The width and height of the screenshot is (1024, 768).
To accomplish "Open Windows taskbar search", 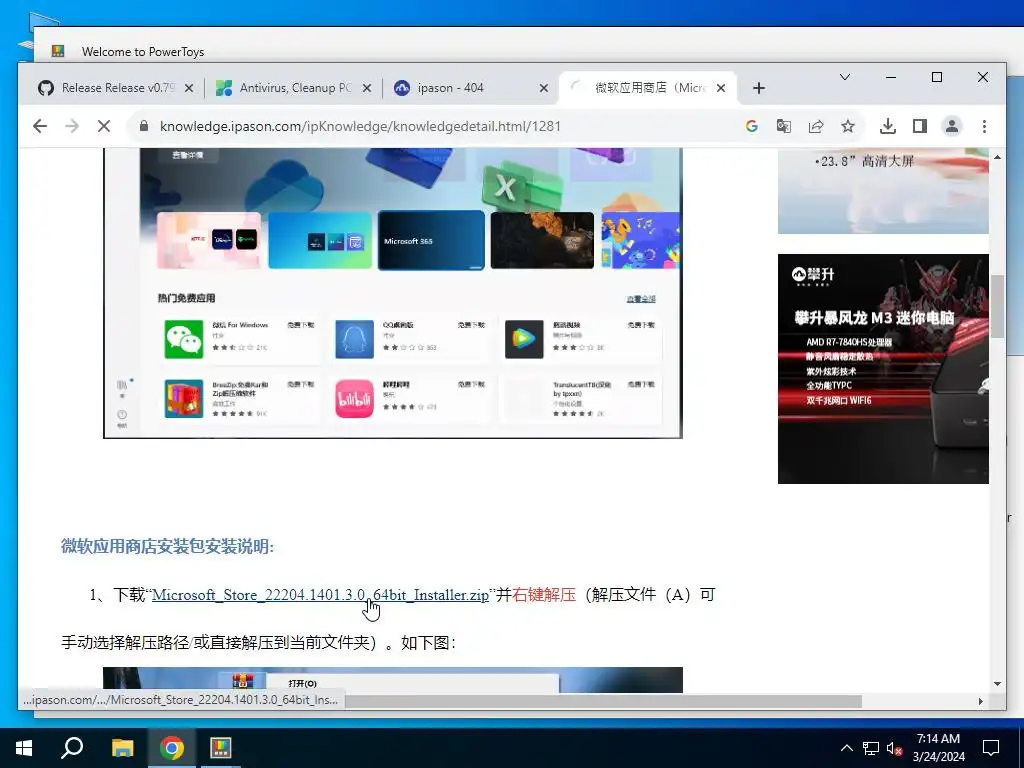I will tap(72, 748).
